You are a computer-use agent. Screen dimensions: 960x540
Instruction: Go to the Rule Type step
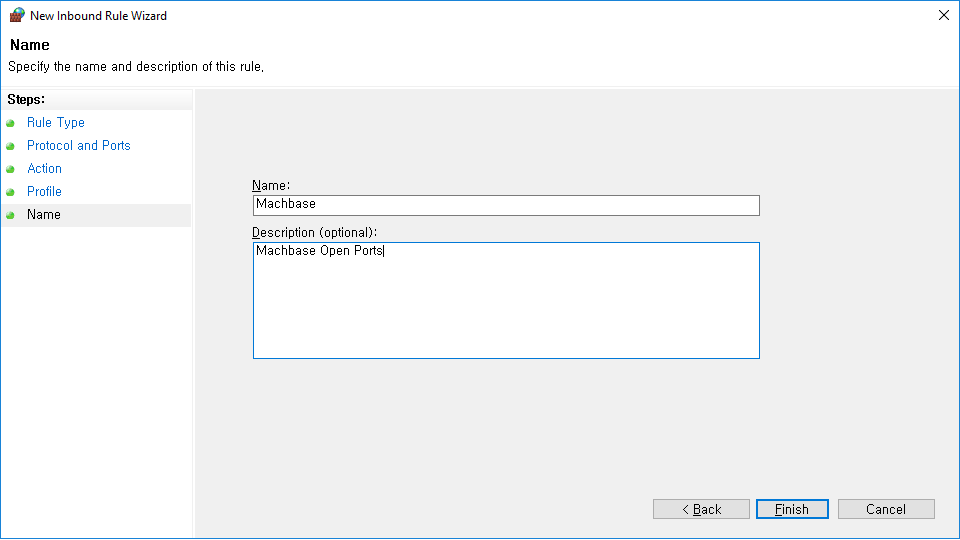point(56,123)
